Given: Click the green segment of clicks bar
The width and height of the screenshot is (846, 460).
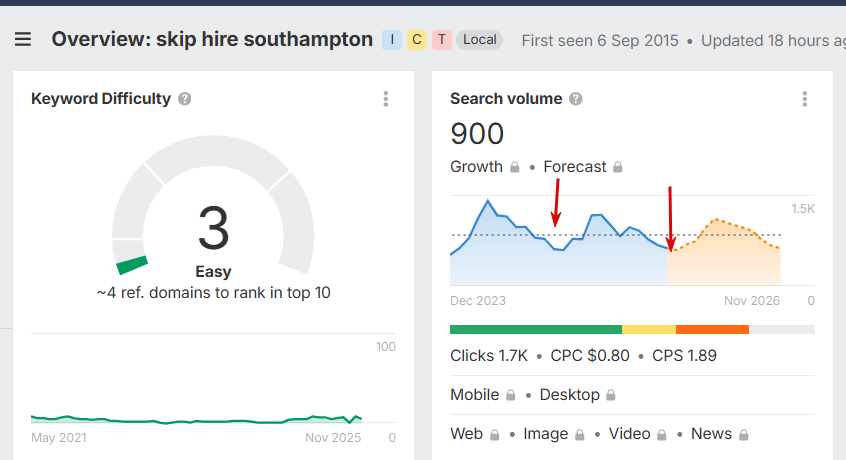Looking at the screenshot, I should click(535, 329).
